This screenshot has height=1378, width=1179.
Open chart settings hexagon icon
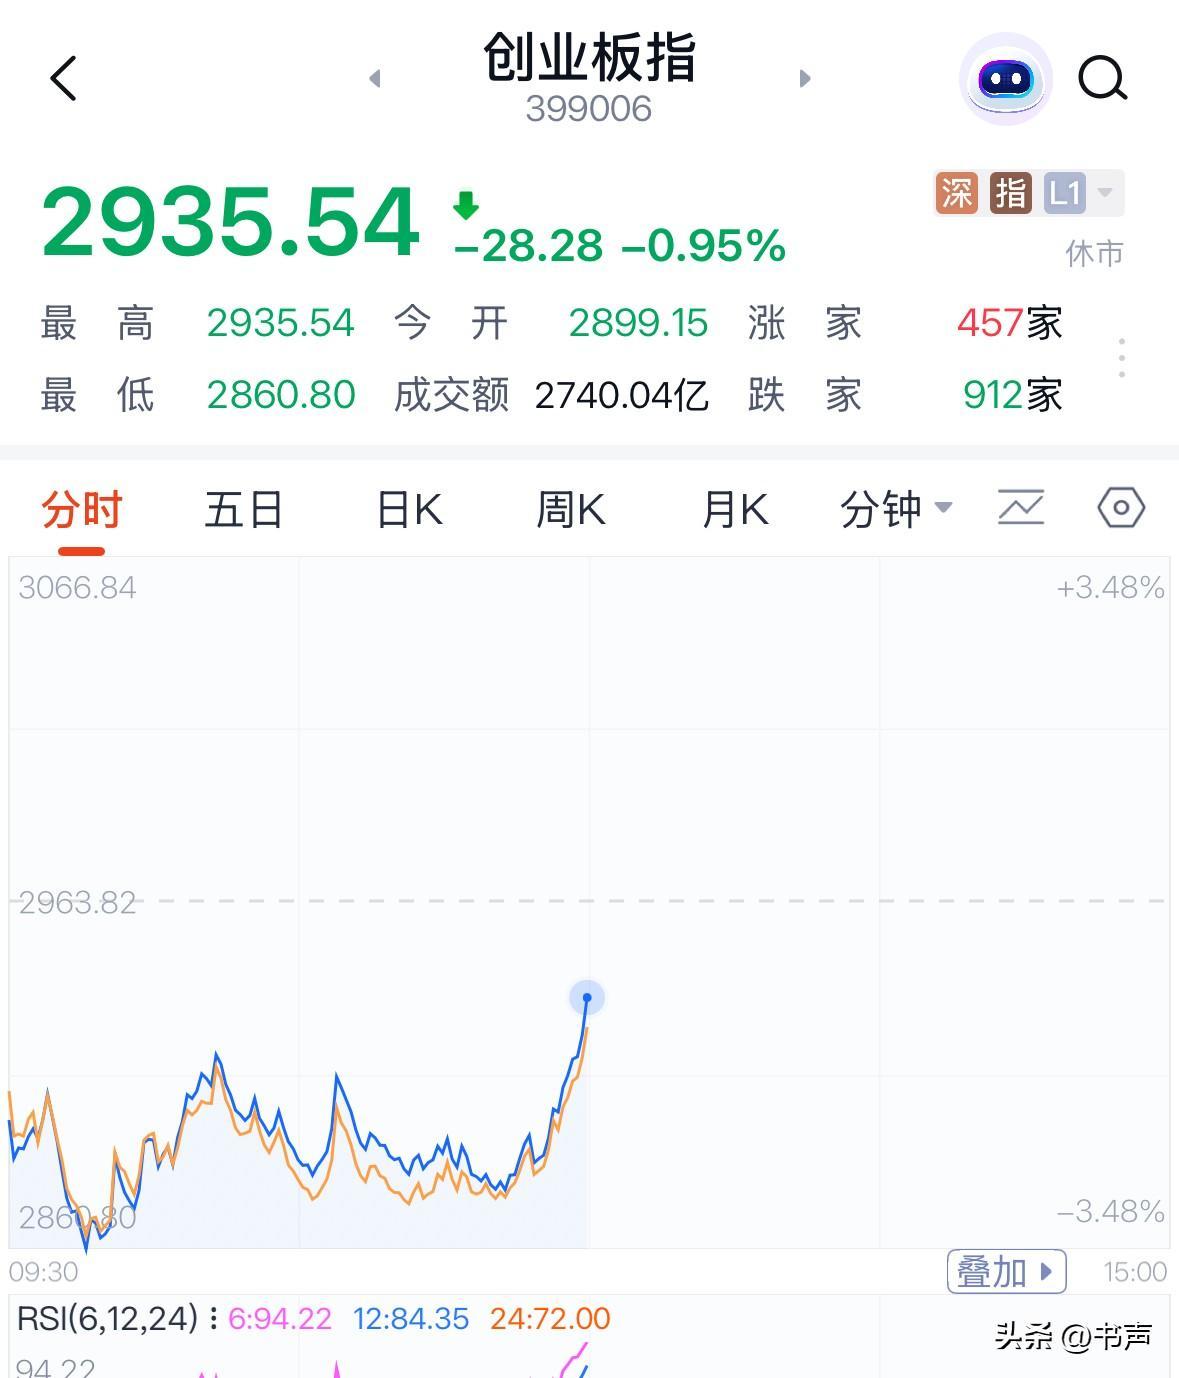(x=1121, y=508)
